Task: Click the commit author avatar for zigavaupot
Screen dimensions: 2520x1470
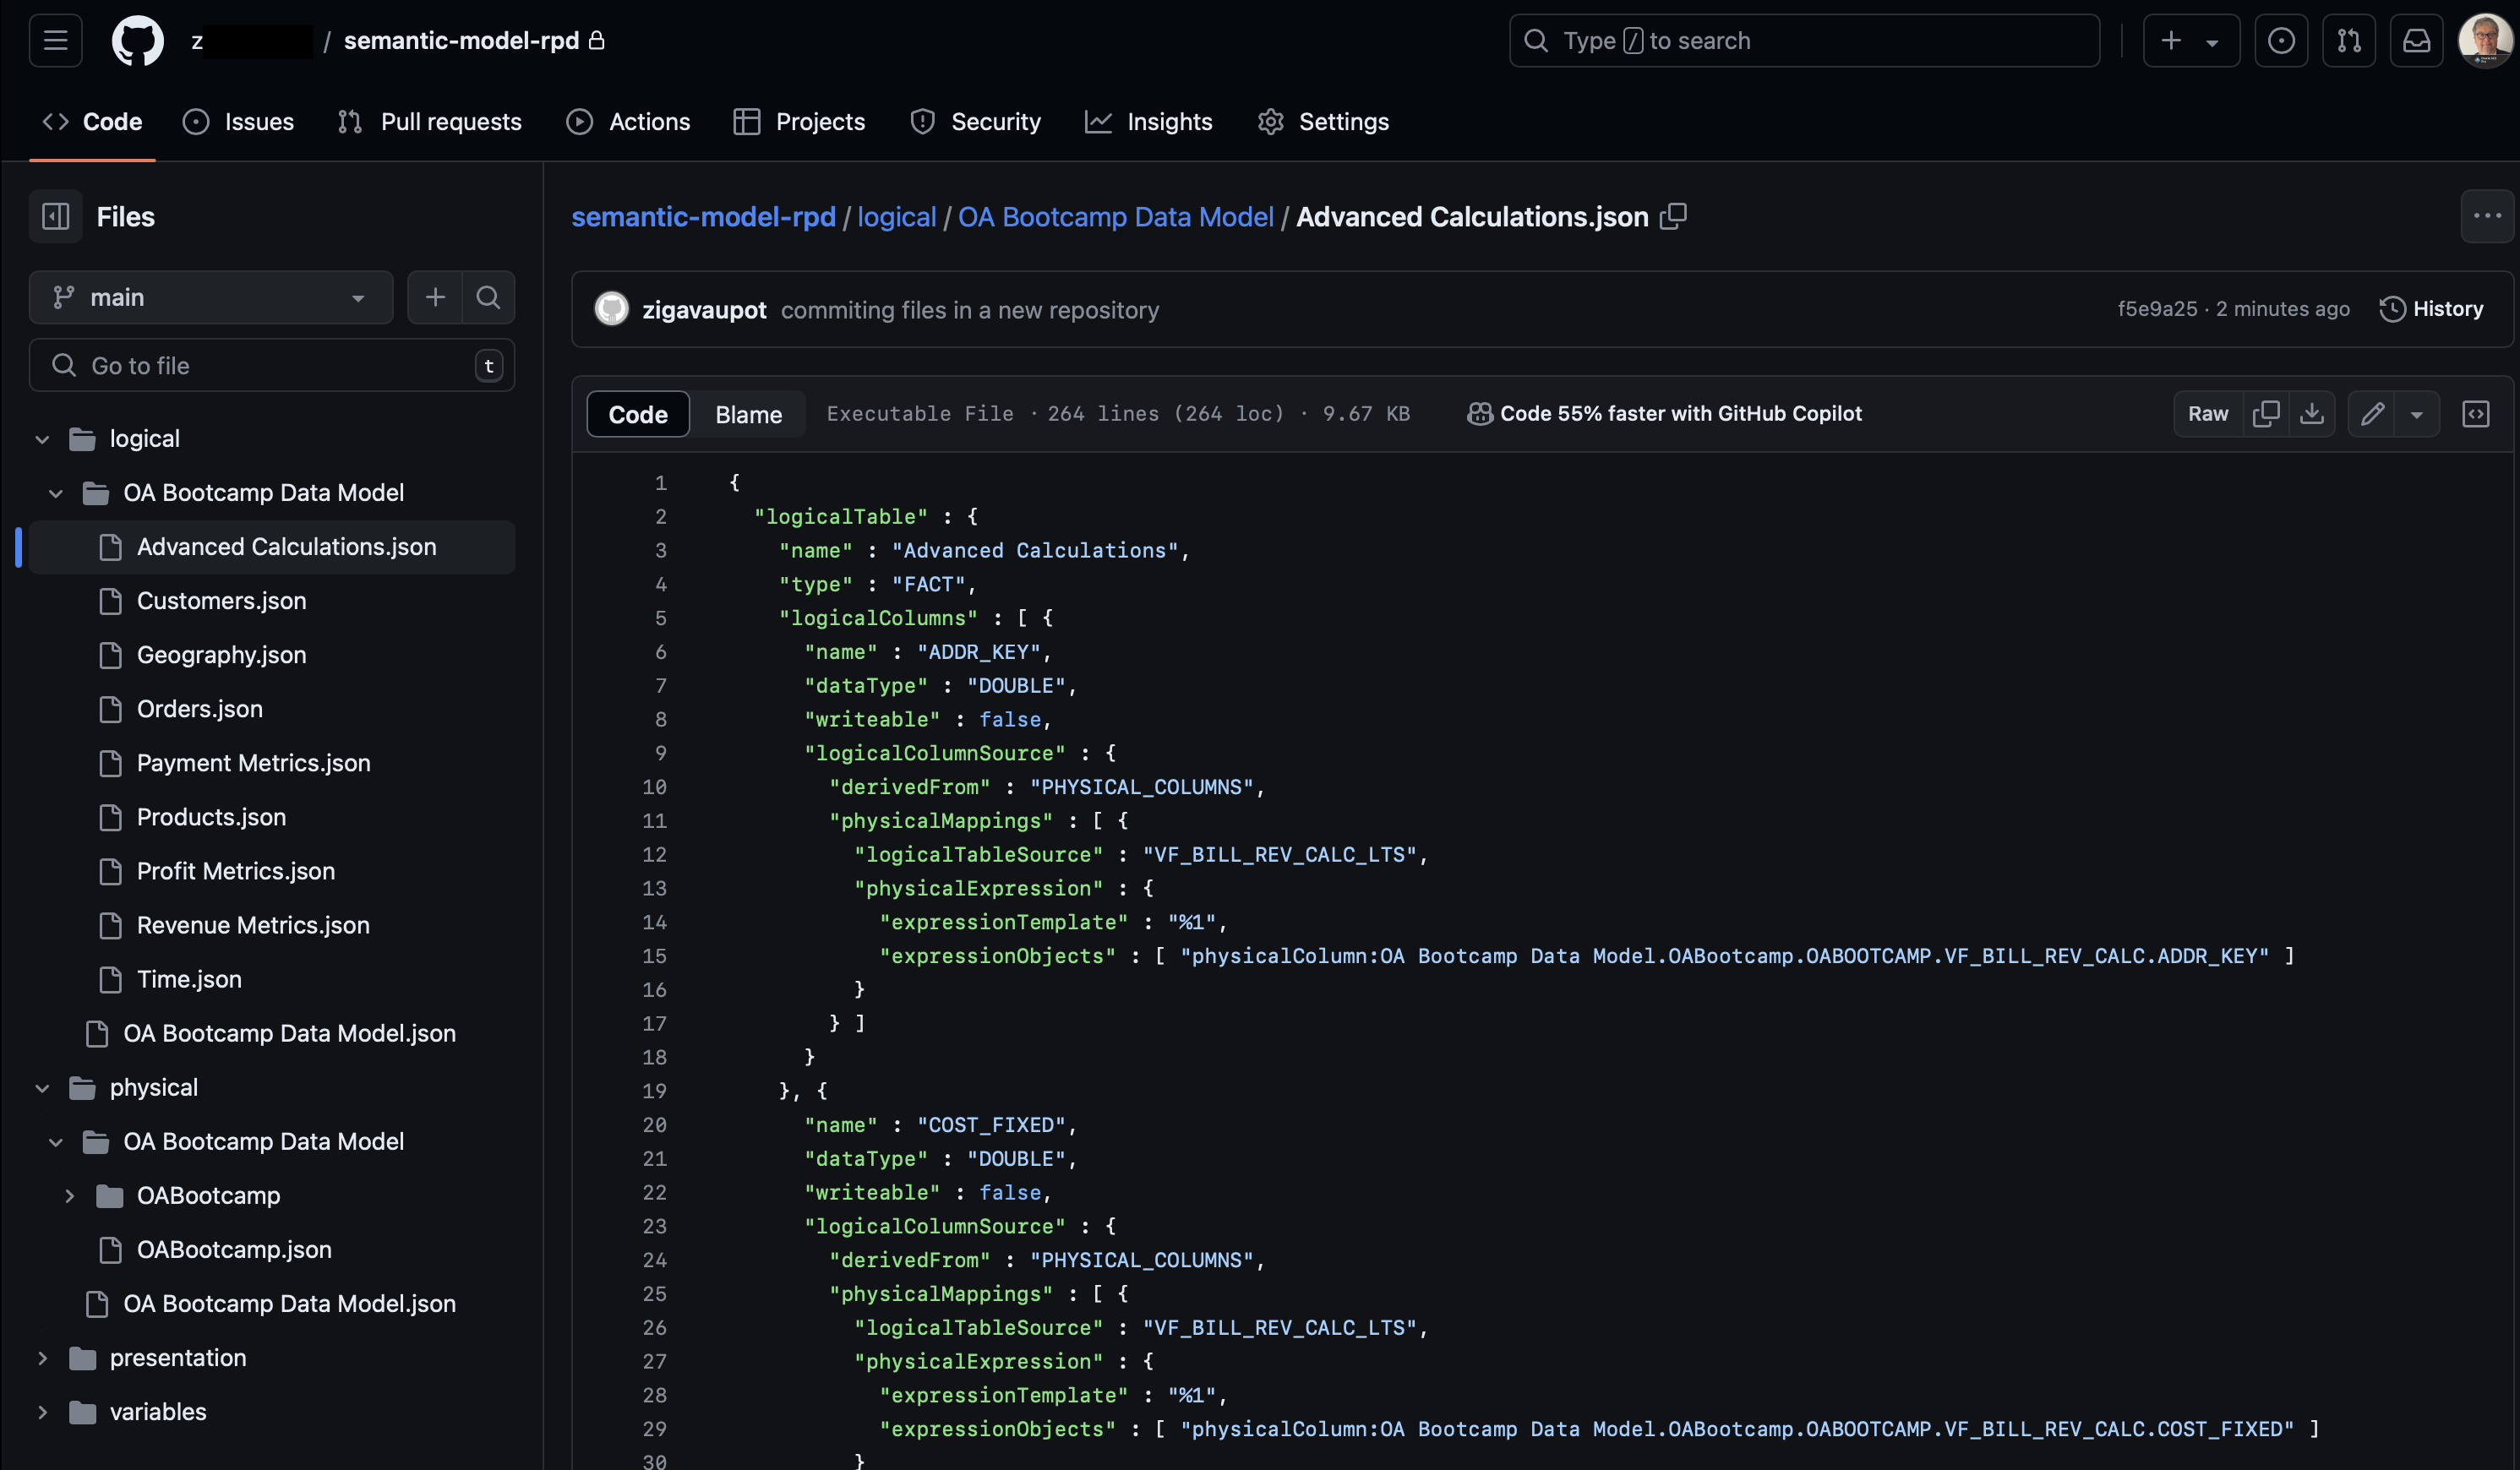Action: click(612, 309)
